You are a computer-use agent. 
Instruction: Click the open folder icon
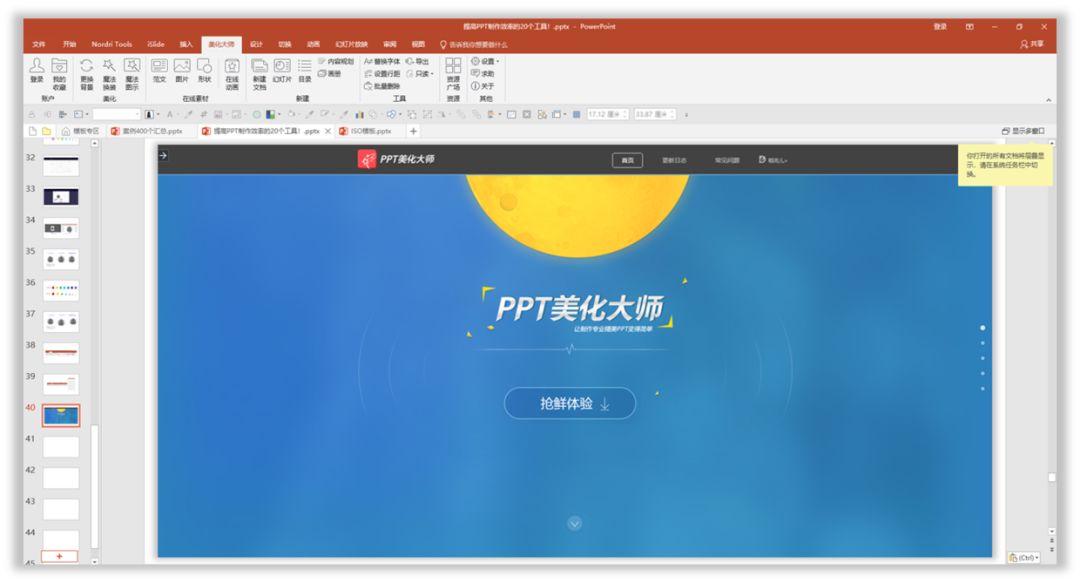tap(46, 131)
